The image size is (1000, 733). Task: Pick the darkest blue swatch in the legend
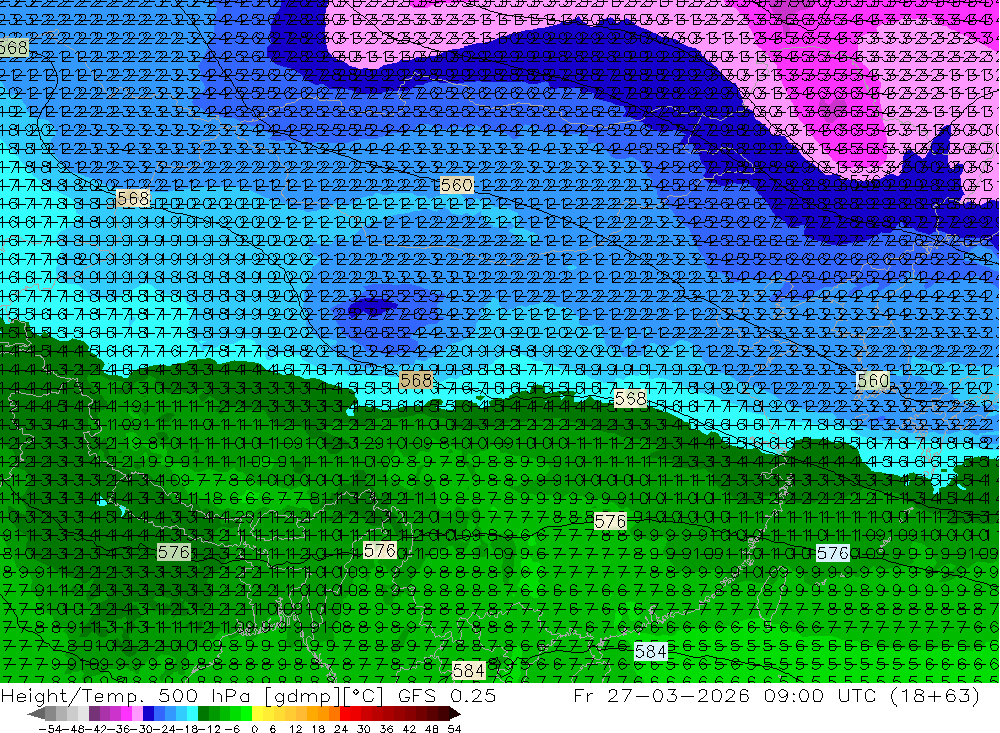click(148, 714)
